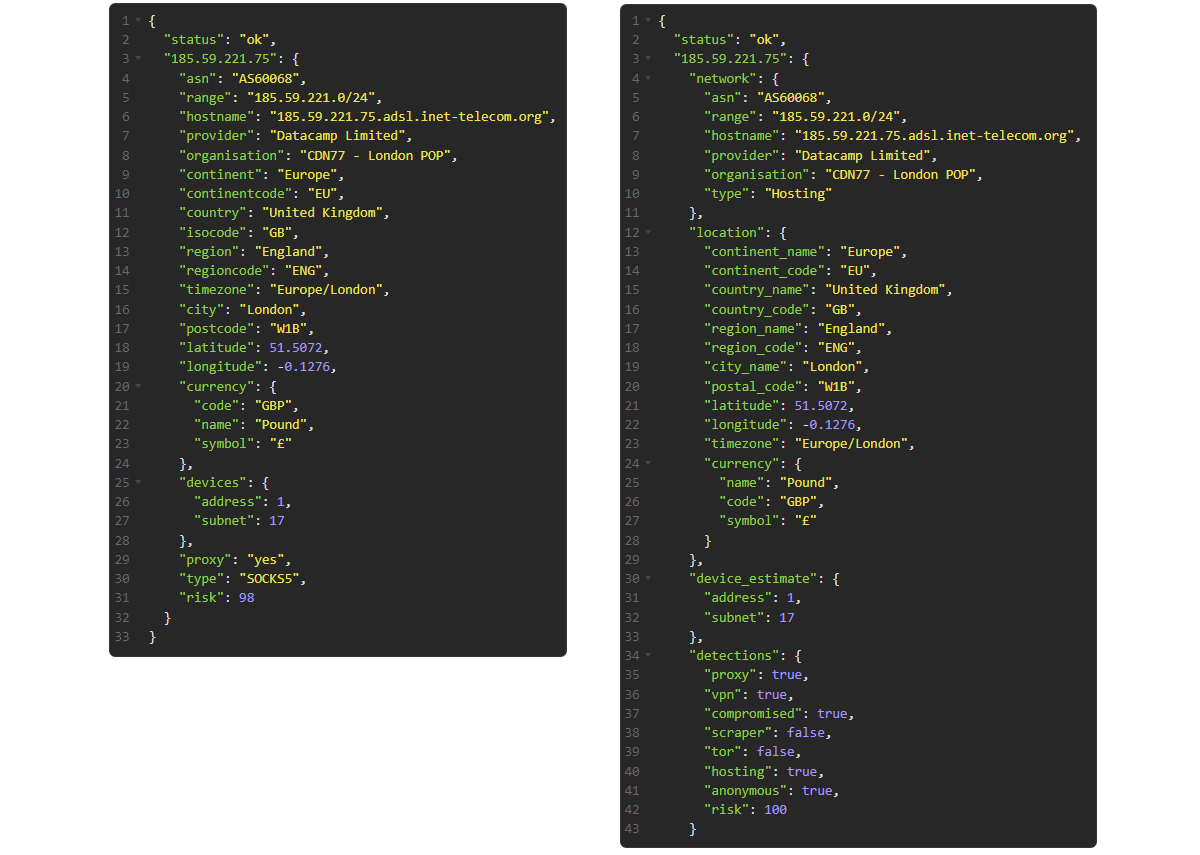The height and width of the screenshot is (855, 1200).
Task: Fold the "detections" block in right panel
Action: coord(649,656)
